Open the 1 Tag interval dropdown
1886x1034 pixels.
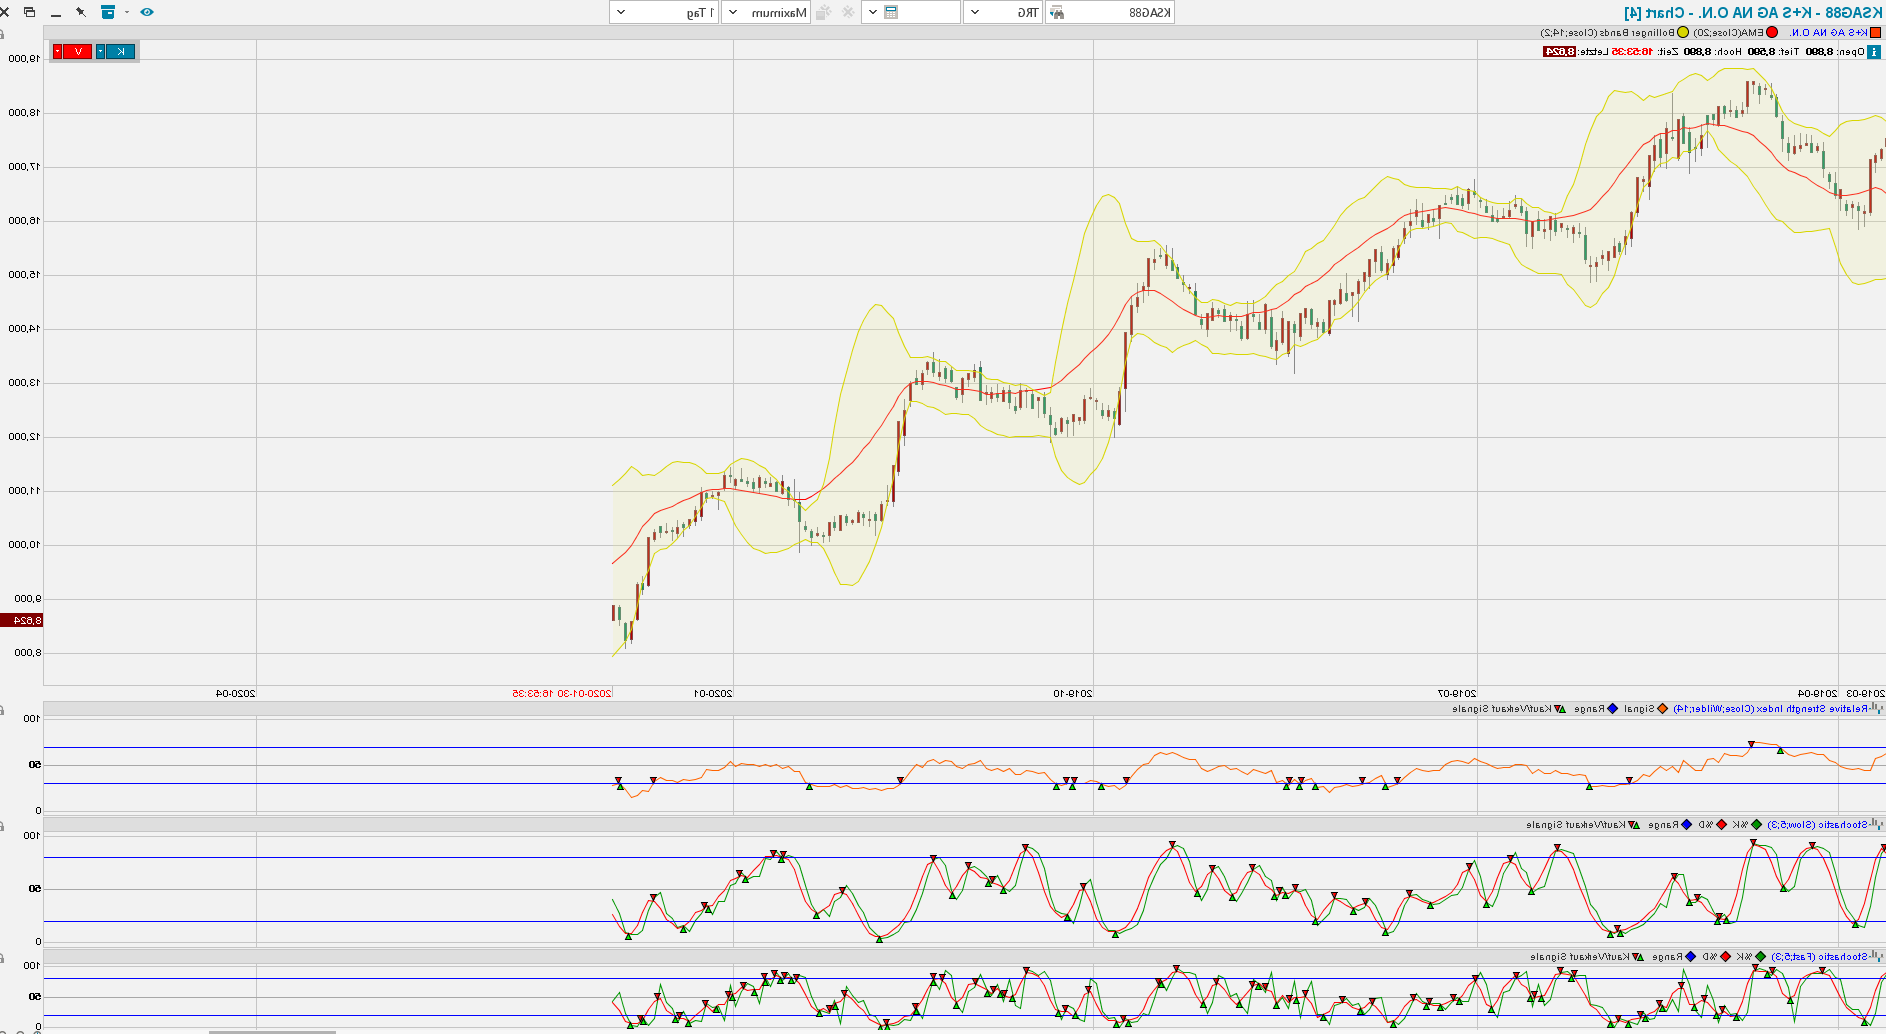pyautogui.click(x=621, y=12)
